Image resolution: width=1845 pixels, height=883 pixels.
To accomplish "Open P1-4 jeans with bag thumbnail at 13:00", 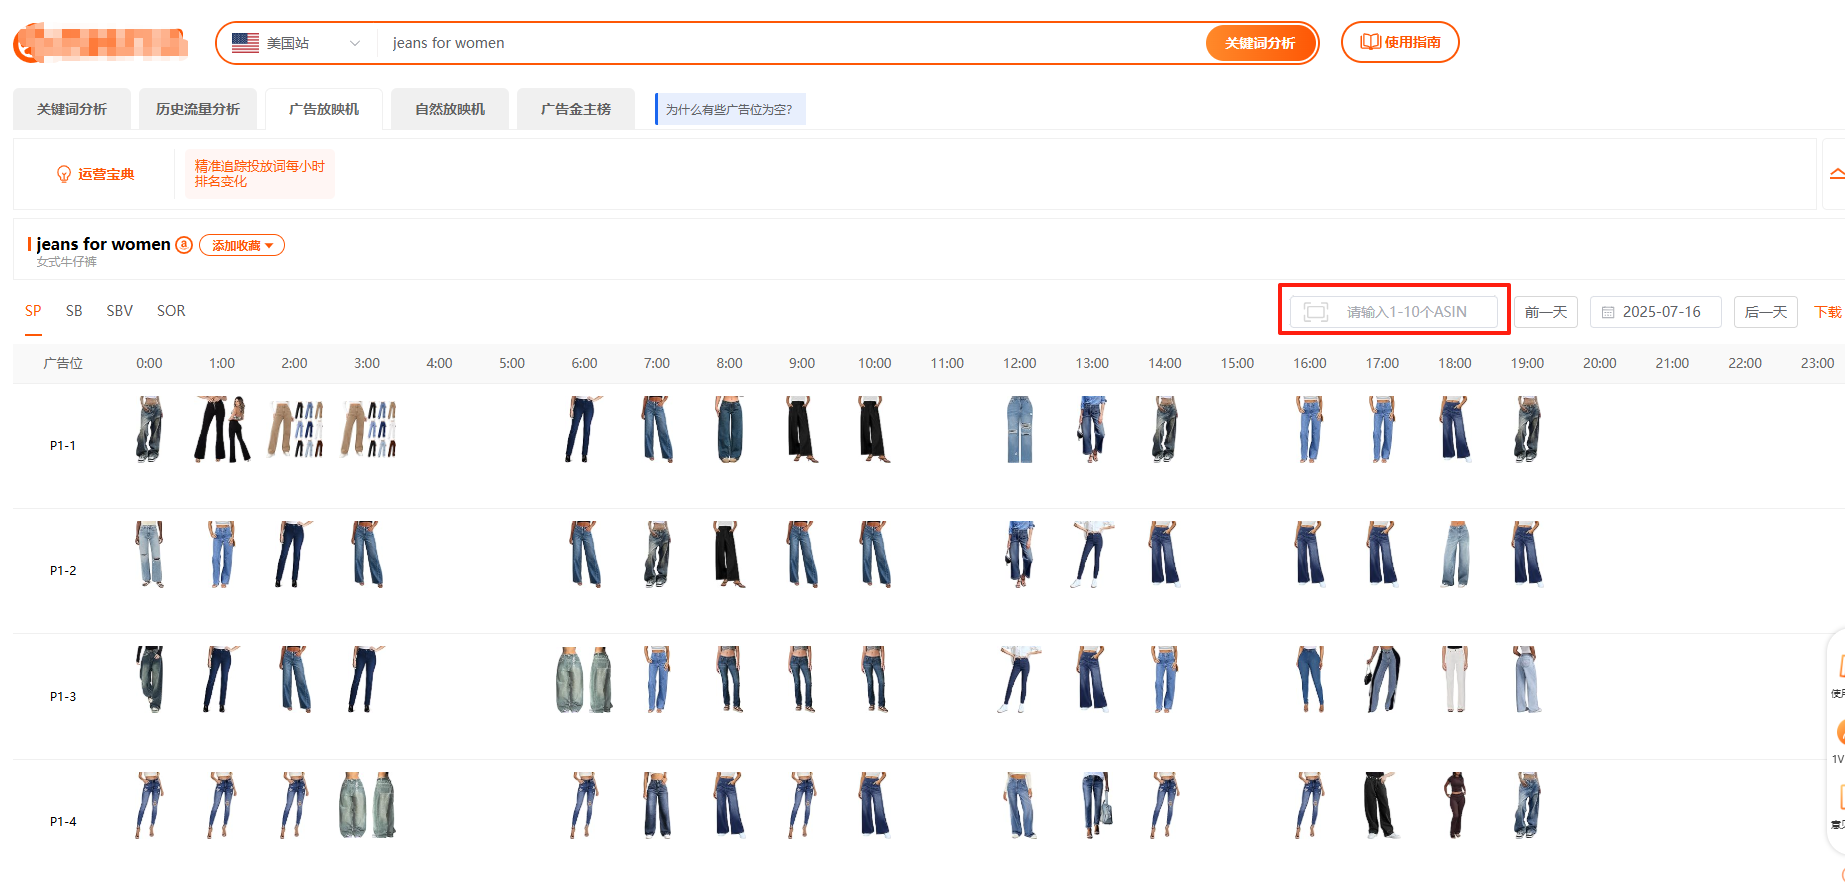I will [1095, 805].
